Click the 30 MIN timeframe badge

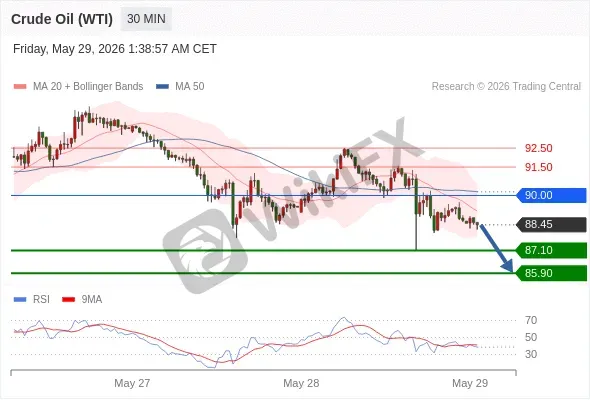pos(146,19)
